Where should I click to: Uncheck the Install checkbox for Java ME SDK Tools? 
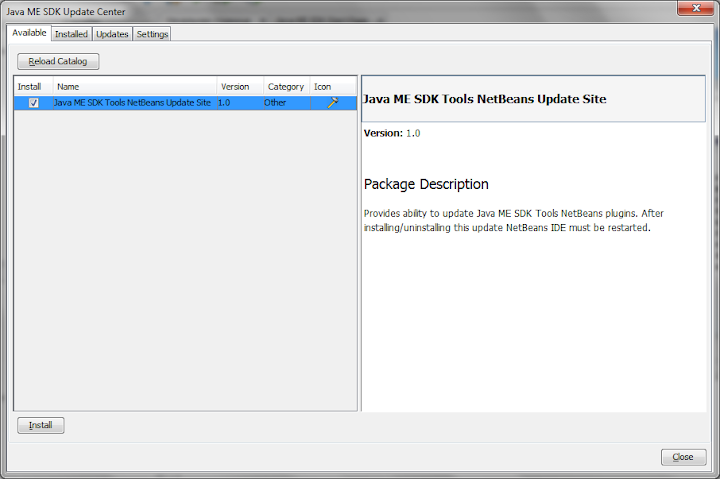tap(34, 103)
